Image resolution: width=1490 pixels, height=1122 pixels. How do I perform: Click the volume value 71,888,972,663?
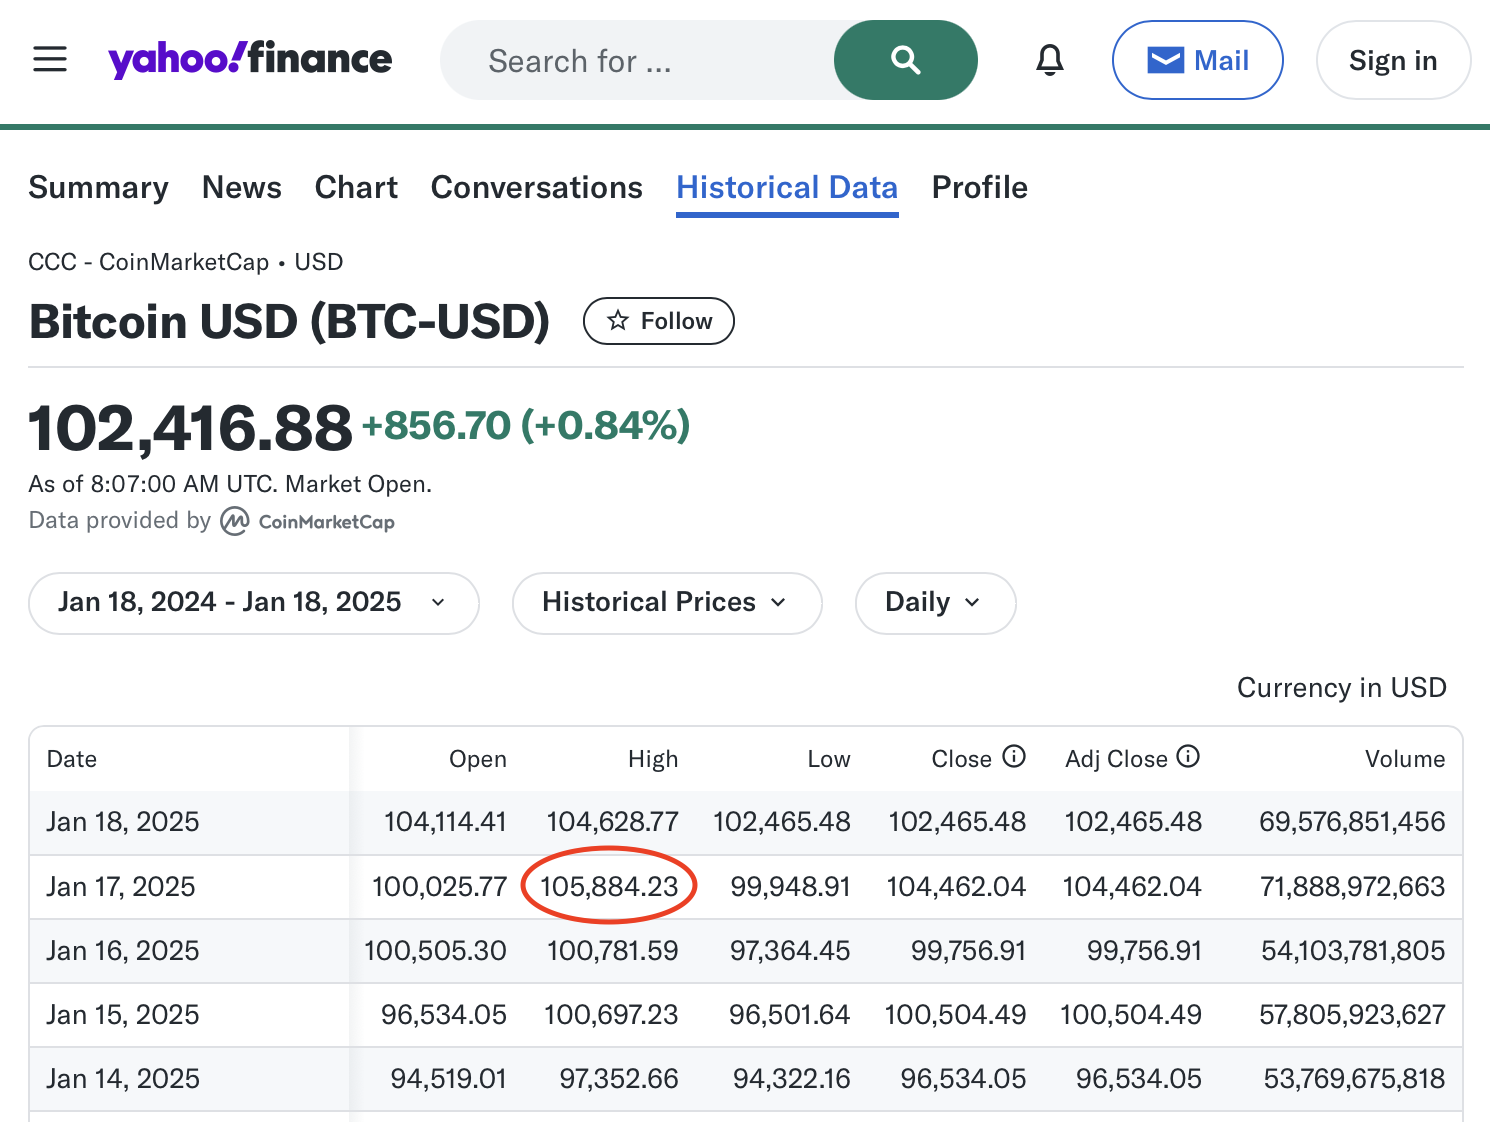[x=1352, y=887]
